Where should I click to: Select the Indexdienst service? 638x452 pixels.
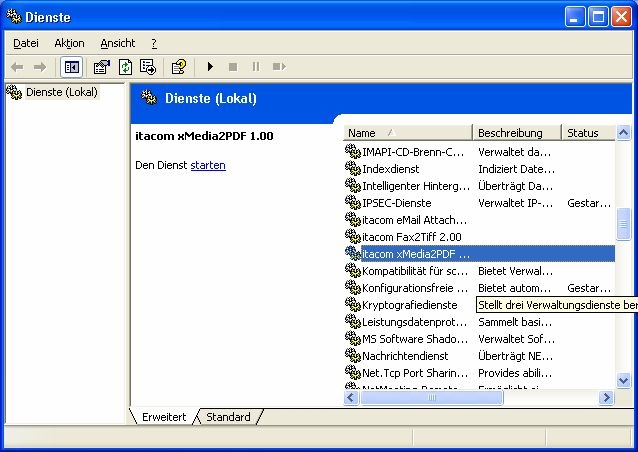pos(479,169)
